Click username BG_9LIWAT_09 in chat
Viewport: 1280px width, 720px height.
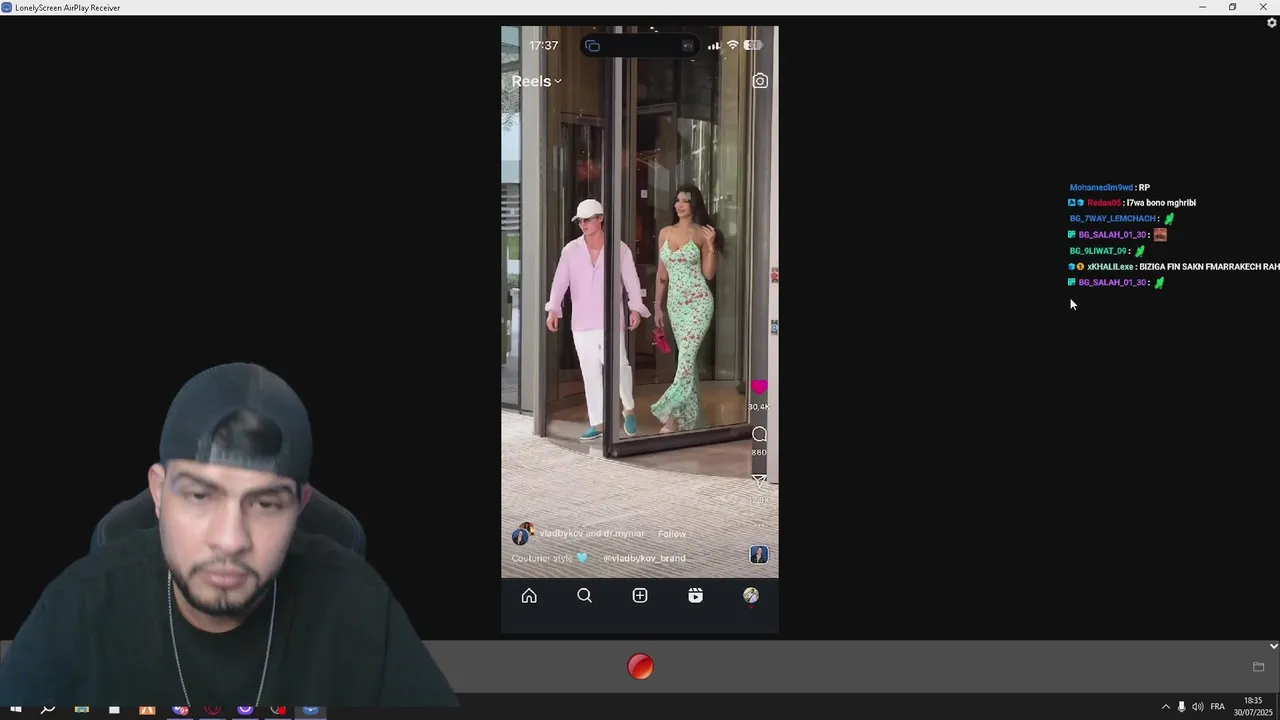tap(1098, 251)
